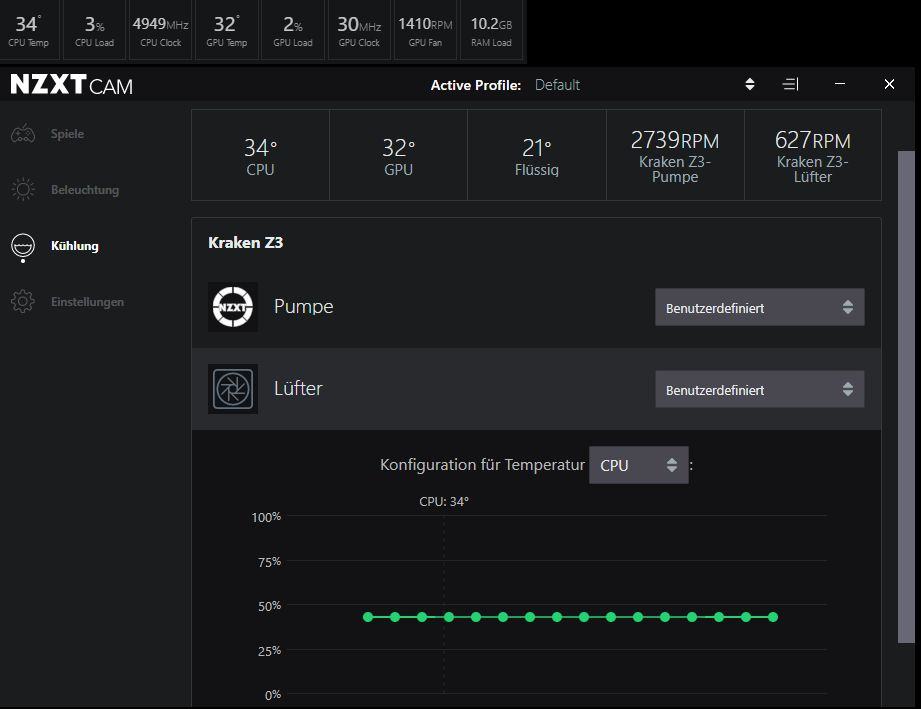Viewport: 921px width, 709px height.
Task: Open Einstellungen gear icon
Action: coord(23,301)
